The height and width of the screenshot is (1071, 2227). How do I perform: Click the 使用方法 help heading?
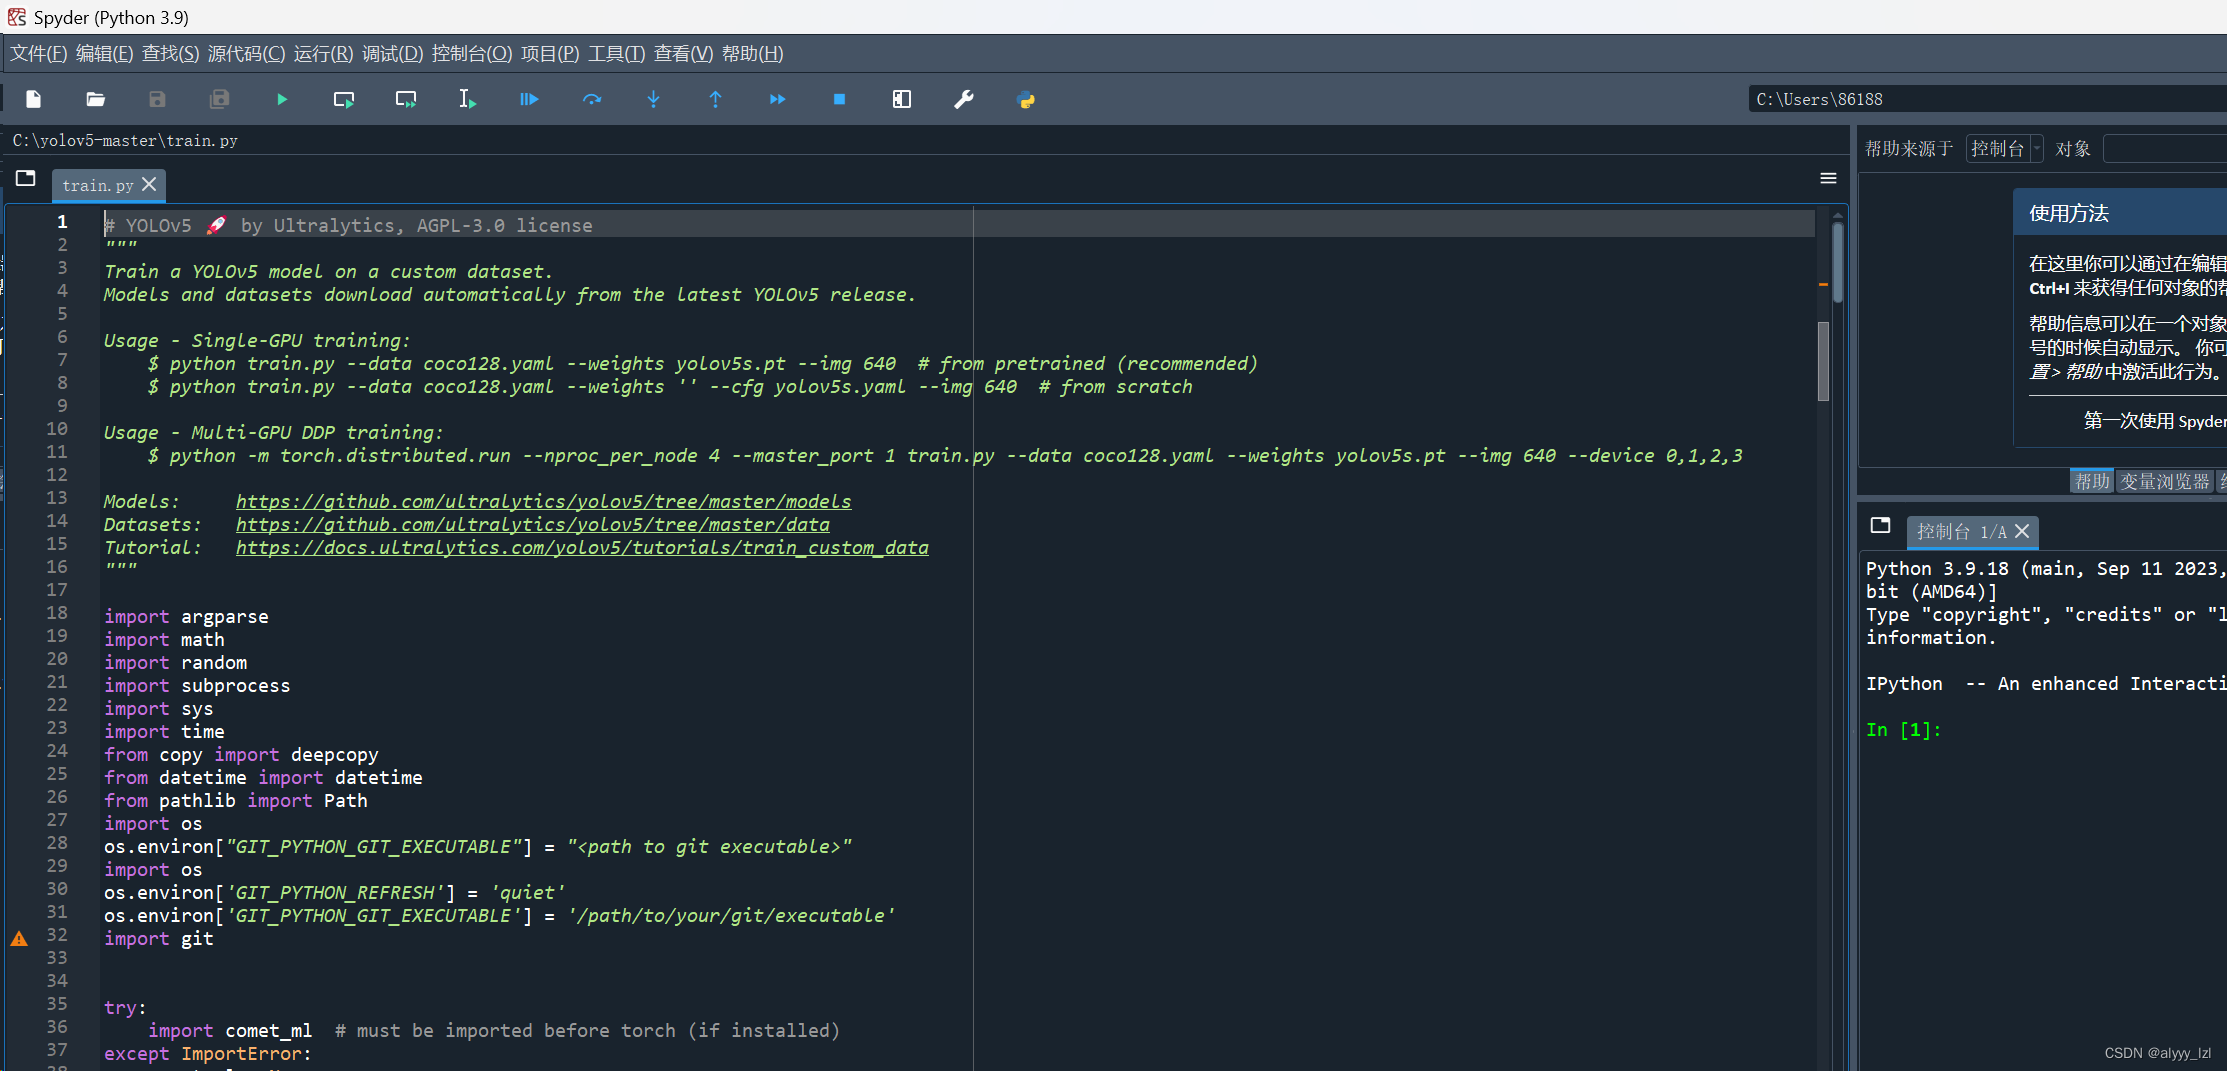click(2069, 213)
